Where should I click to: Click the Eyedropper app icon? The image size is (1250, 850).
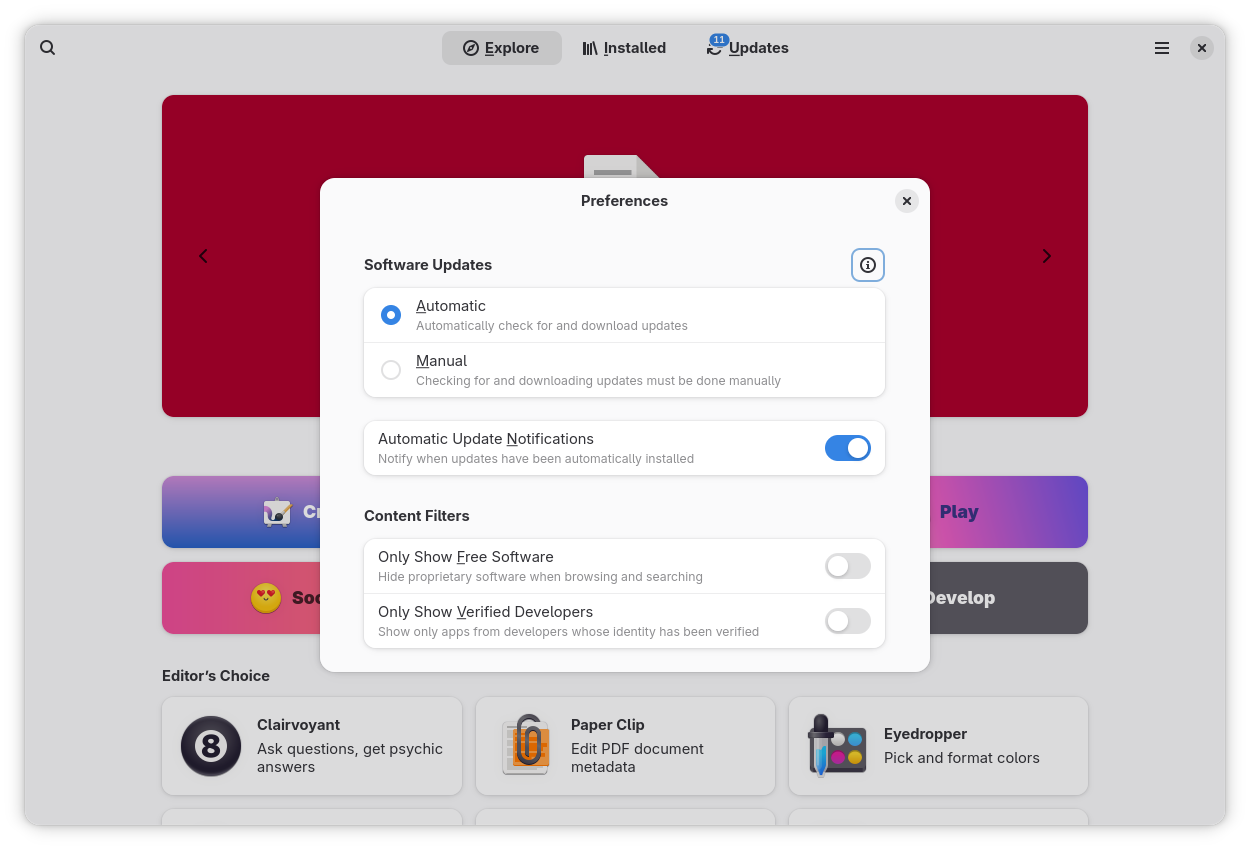point(836,746)
